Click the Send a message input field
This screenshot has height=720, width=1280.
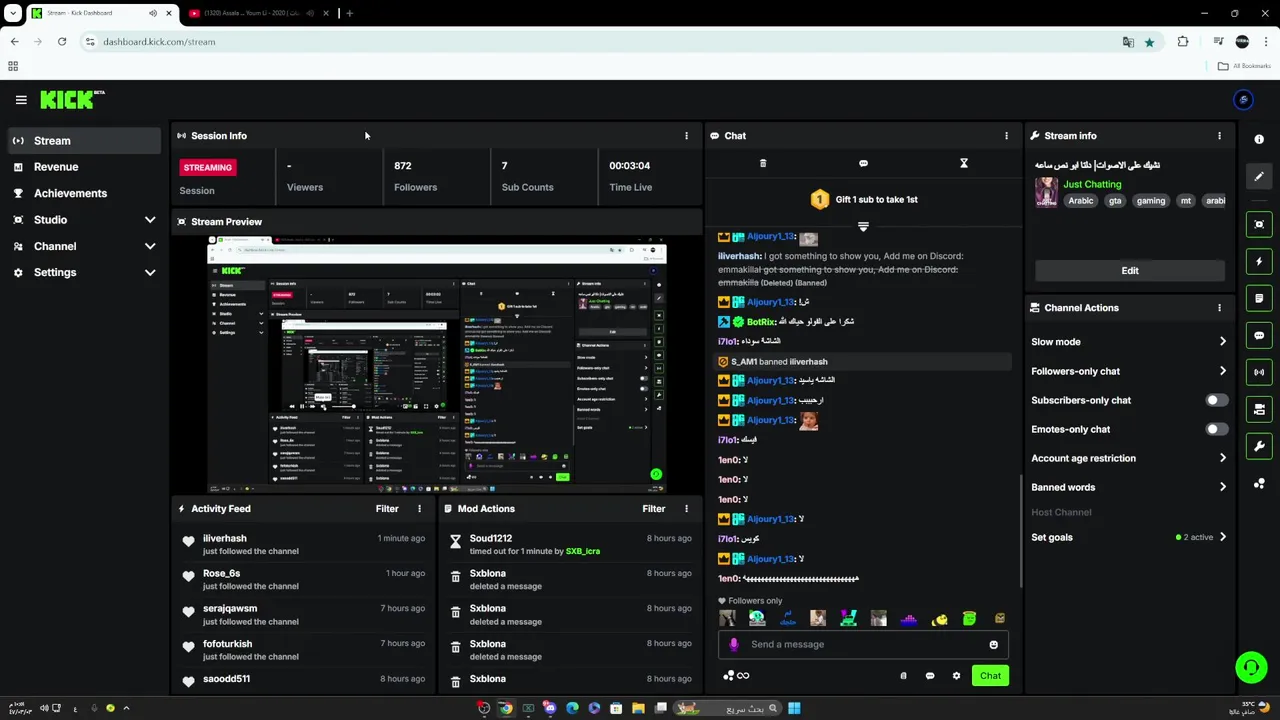pos(862,645)
